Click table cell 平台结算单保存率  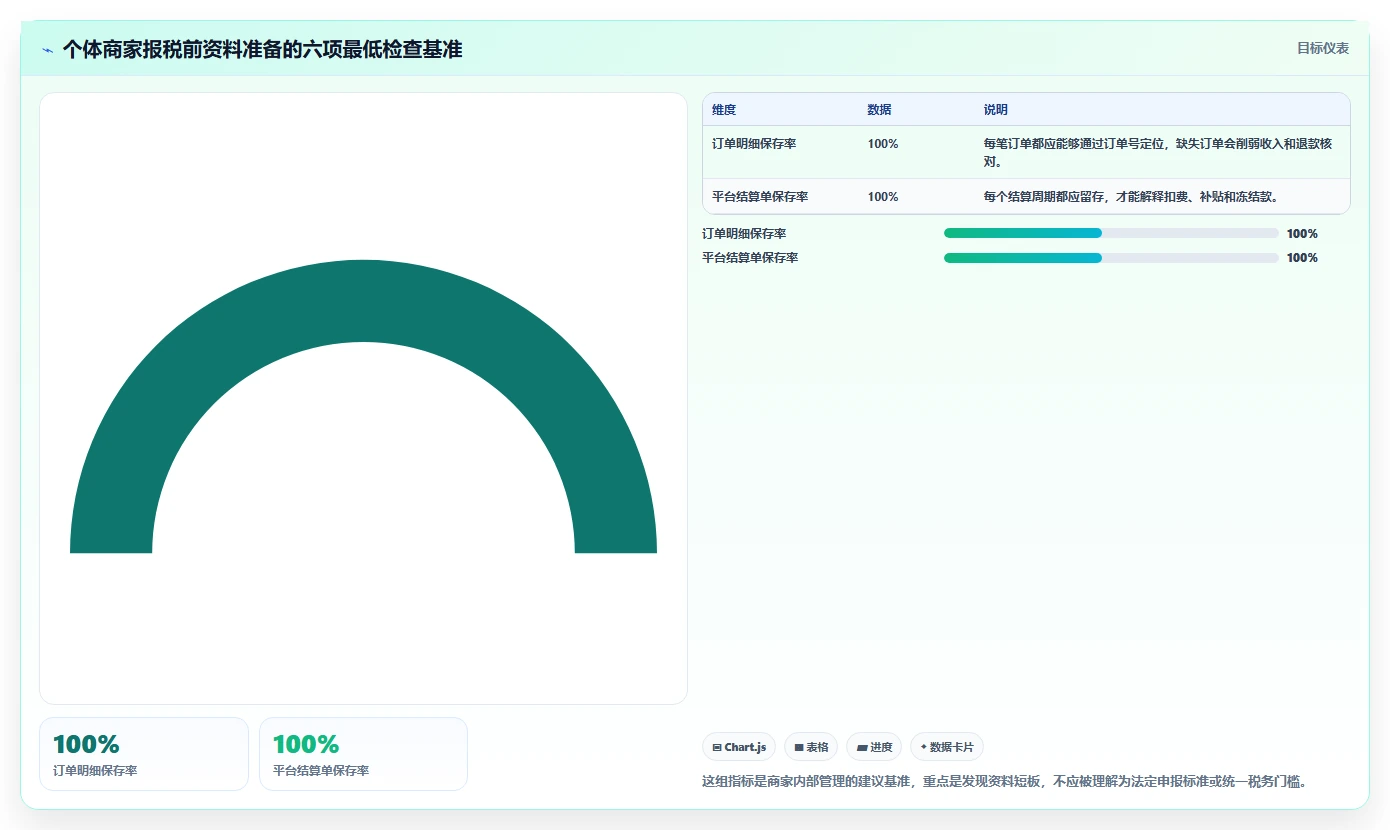pyautogui.click(x=760, y=197)
